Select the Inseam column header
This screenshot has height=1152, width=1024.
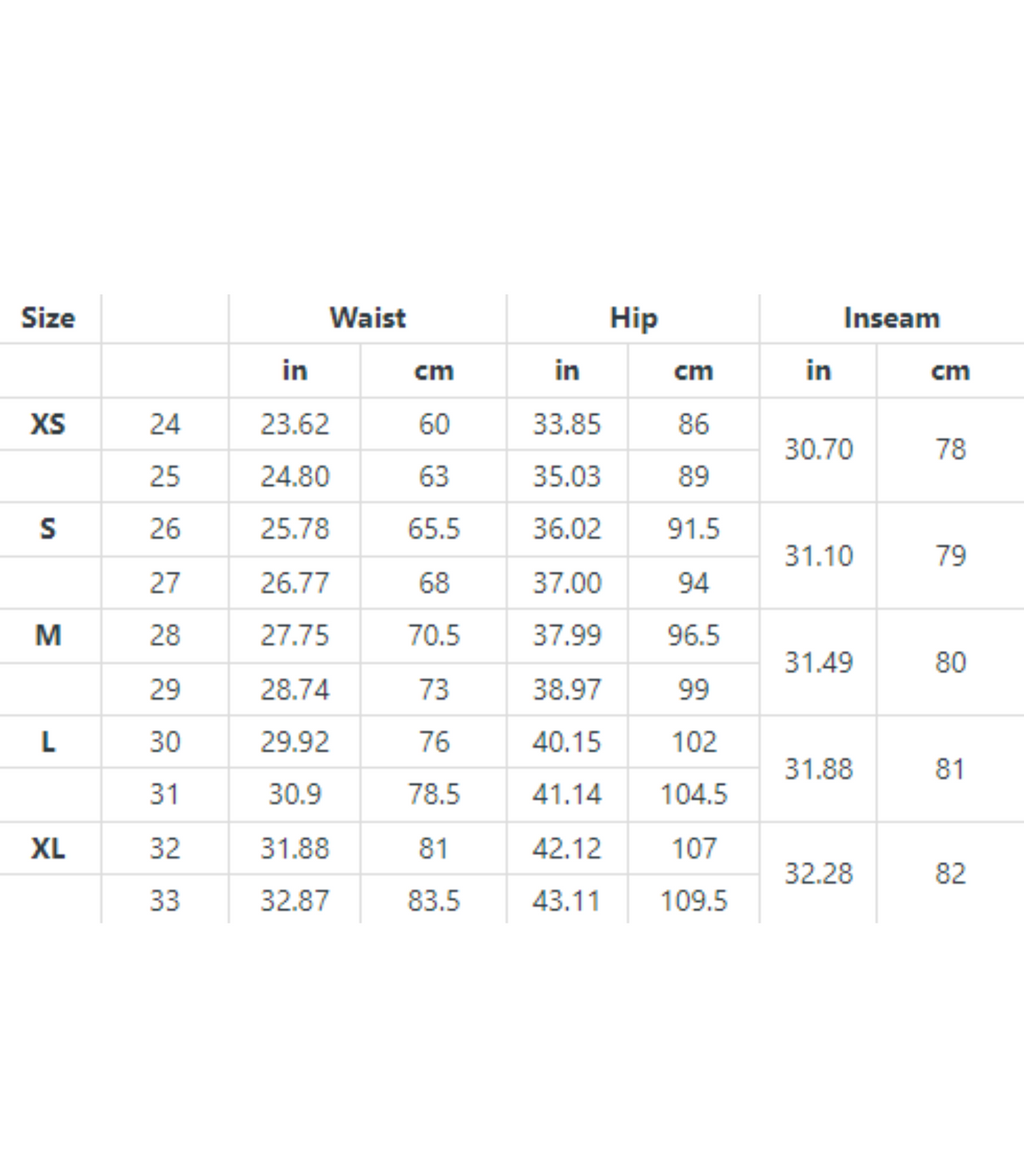(x=892, y=318)
